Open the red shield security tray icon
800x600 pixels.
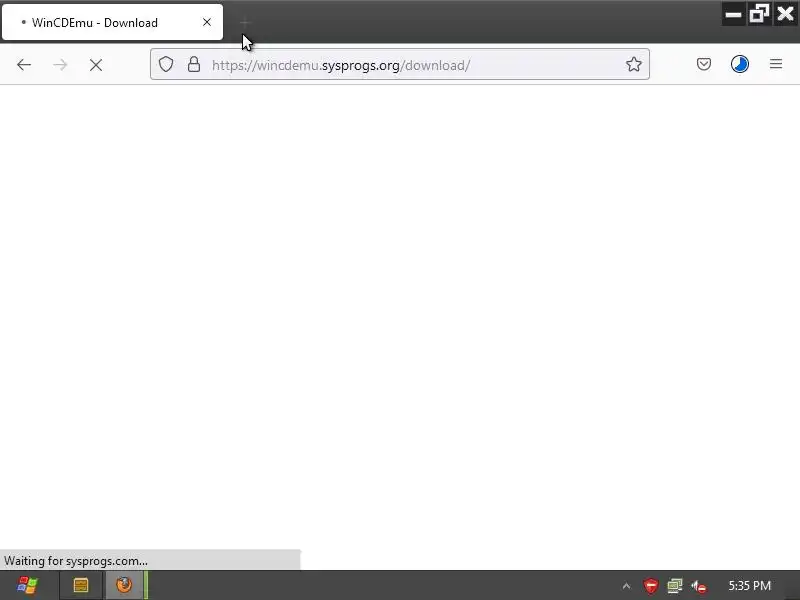pyautogui.click(x=651, y=586)
